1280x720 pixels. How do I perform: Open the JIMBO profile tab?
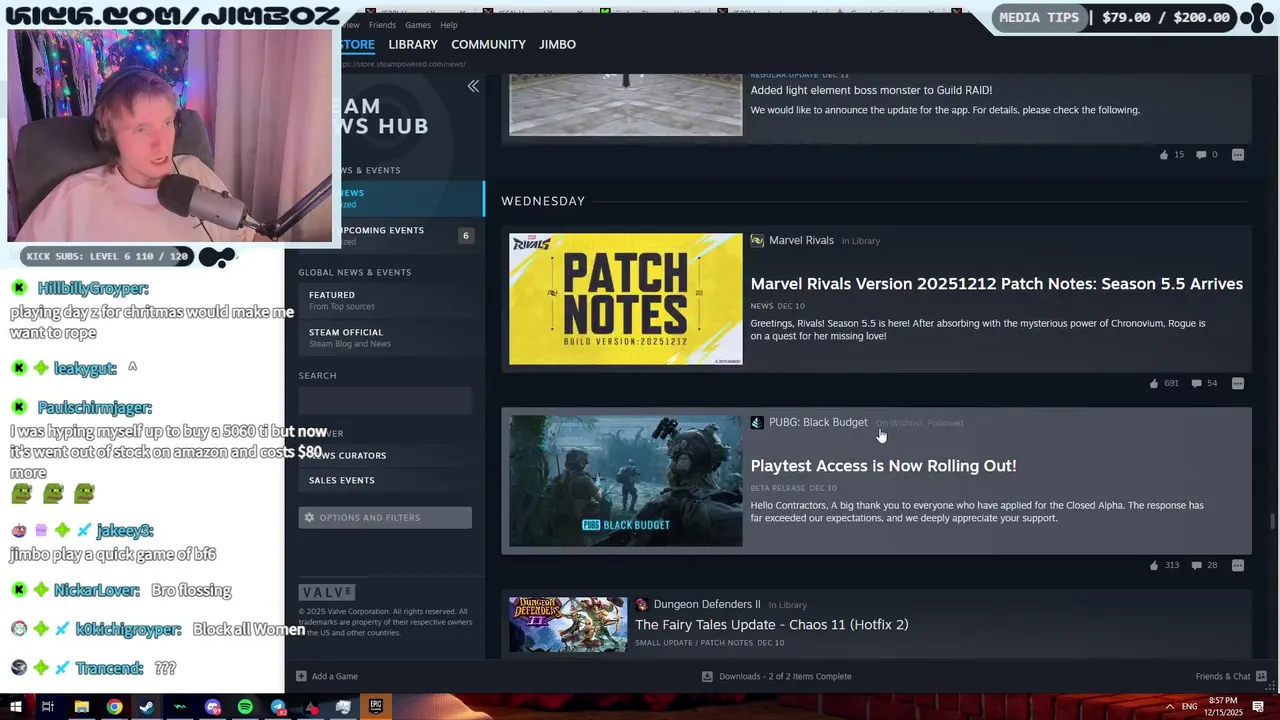tap(557, 44)
